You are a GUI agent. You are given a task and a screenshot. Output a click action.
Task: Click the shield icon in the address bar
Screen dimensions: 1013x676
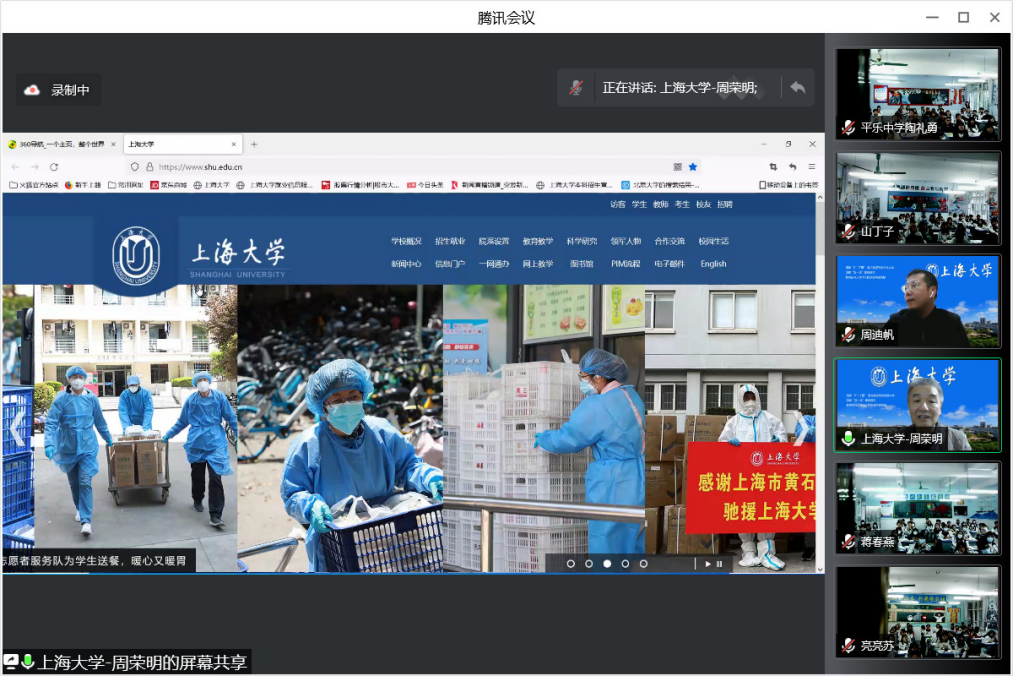[x=134, y=167]
